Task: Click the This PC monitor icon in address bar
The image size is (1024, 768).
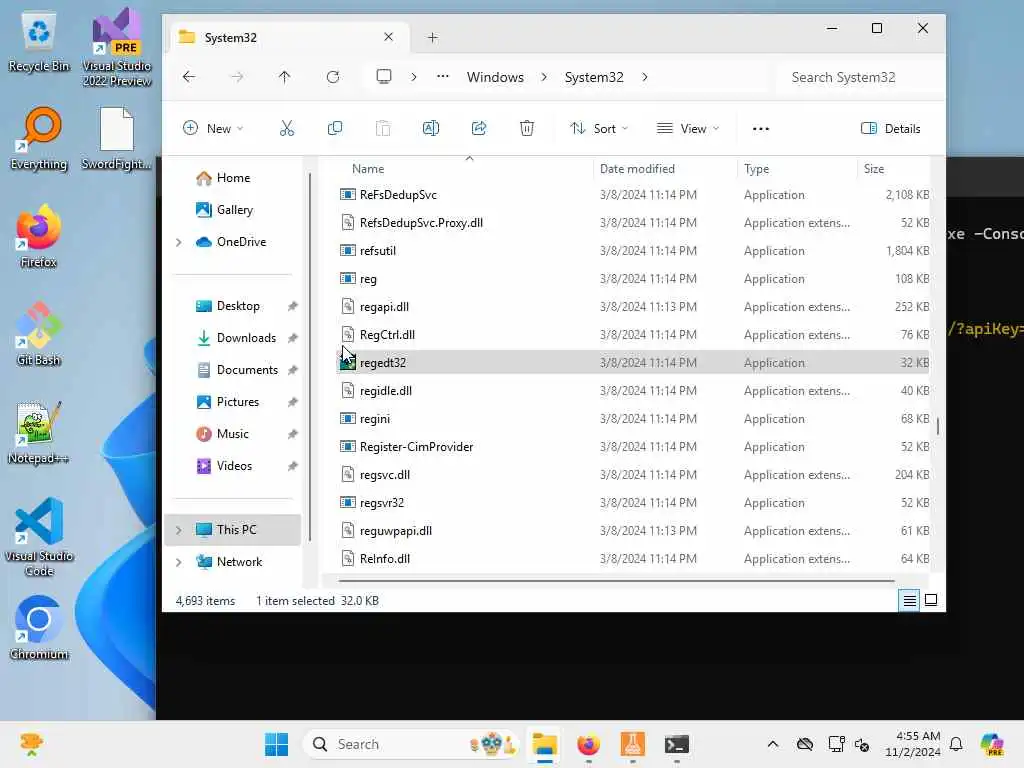Action: click(x=384, y=77)
